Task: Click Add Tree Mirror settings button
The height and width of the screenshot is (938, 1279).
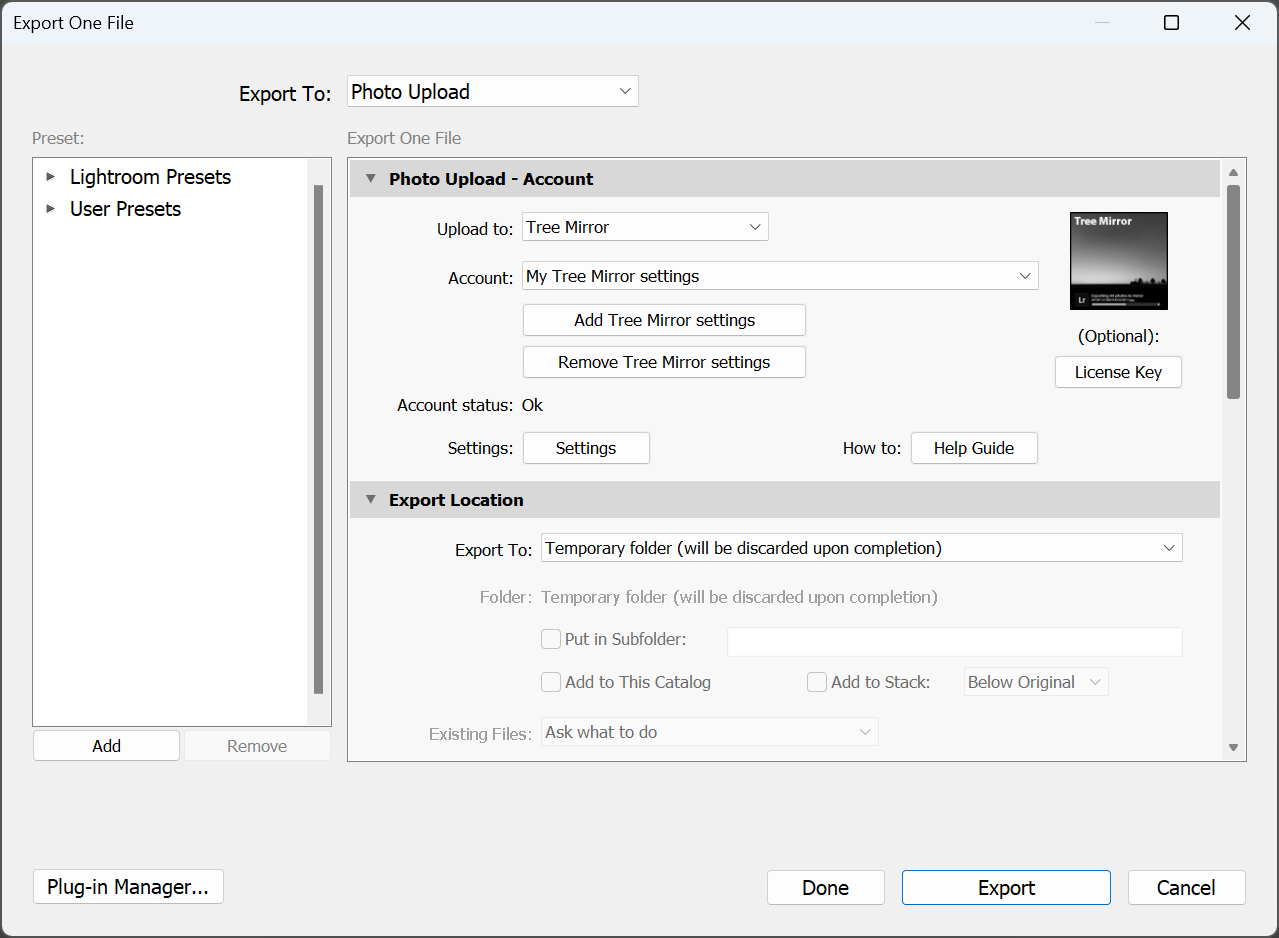Action: pos(664,320)
